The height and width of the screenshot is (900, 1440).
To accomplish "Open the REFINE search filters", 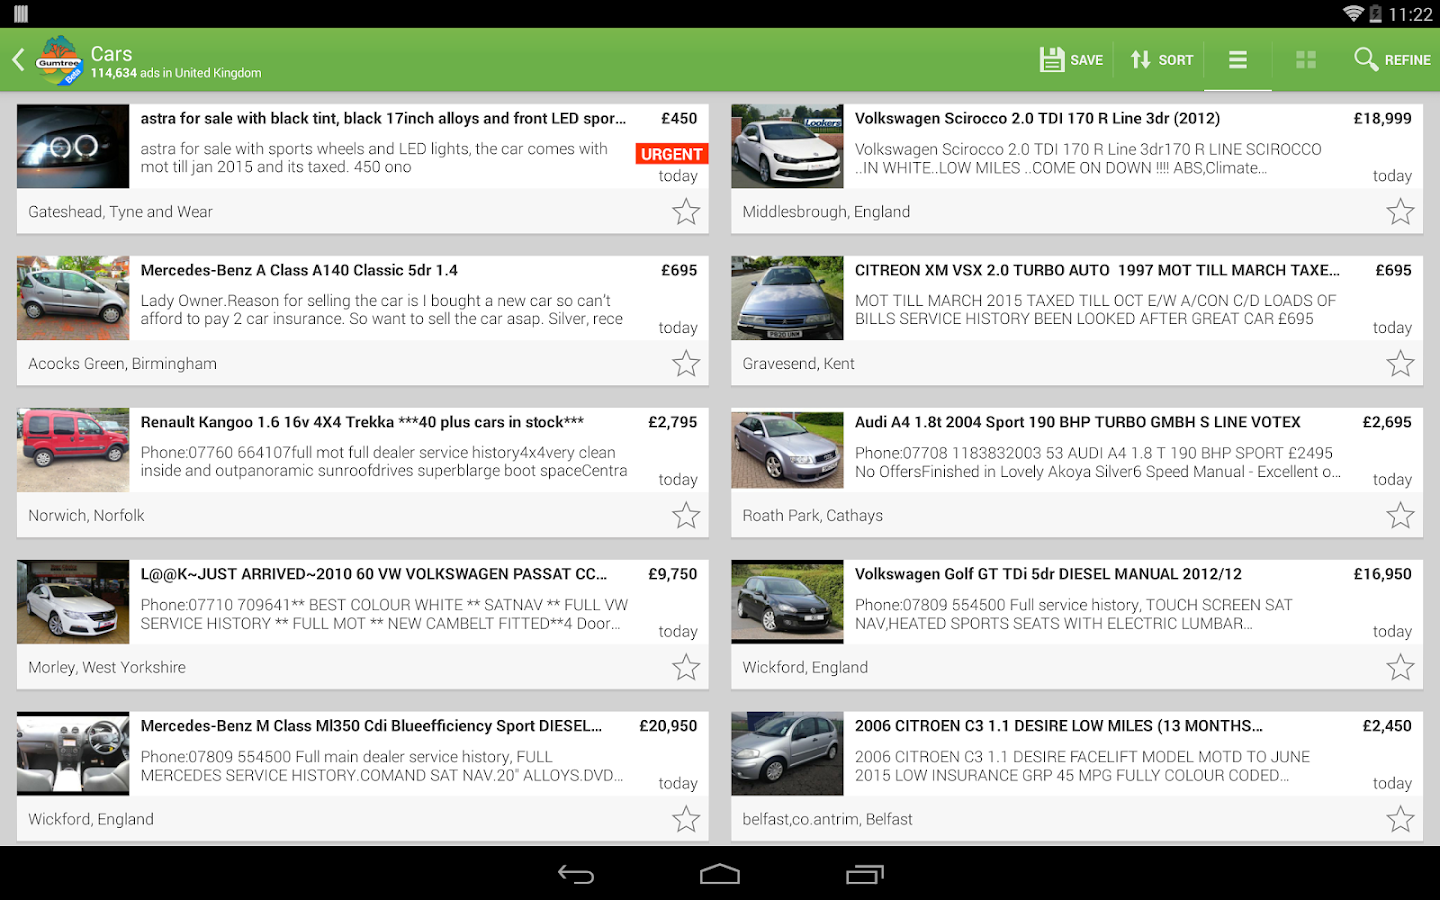I will [x=1392, y=60].
